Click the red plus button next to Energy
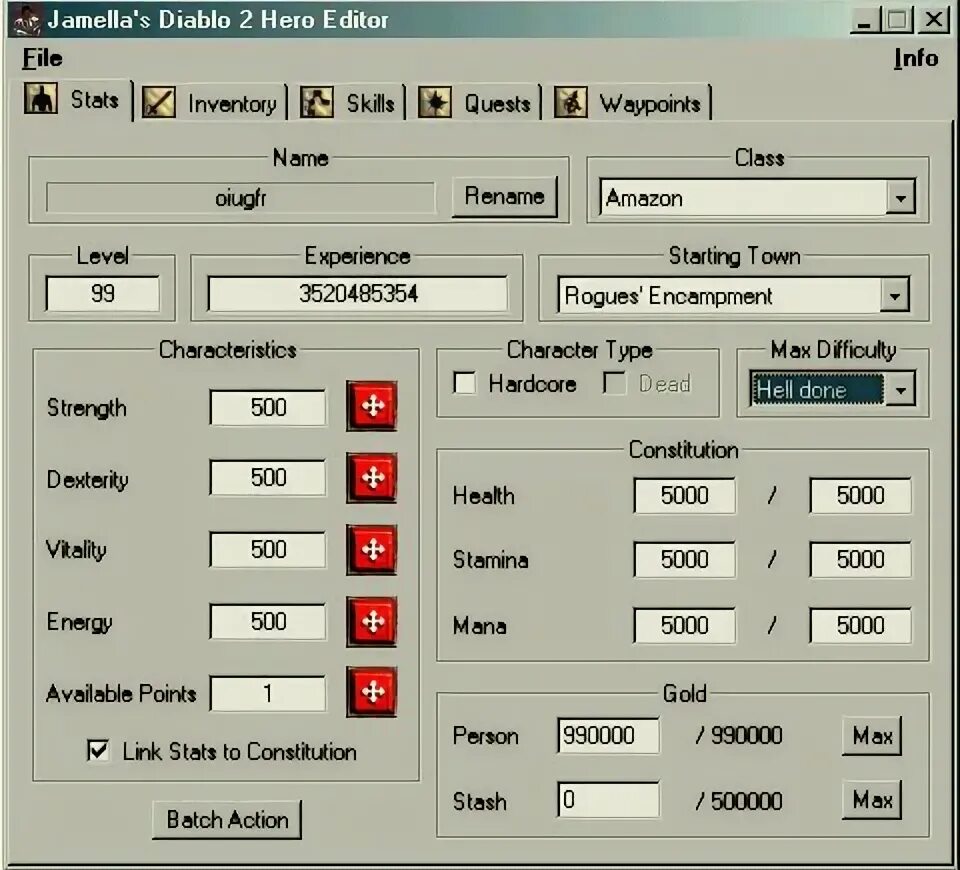The height and width of the screenshot is (870, 960). pos(372,621)
